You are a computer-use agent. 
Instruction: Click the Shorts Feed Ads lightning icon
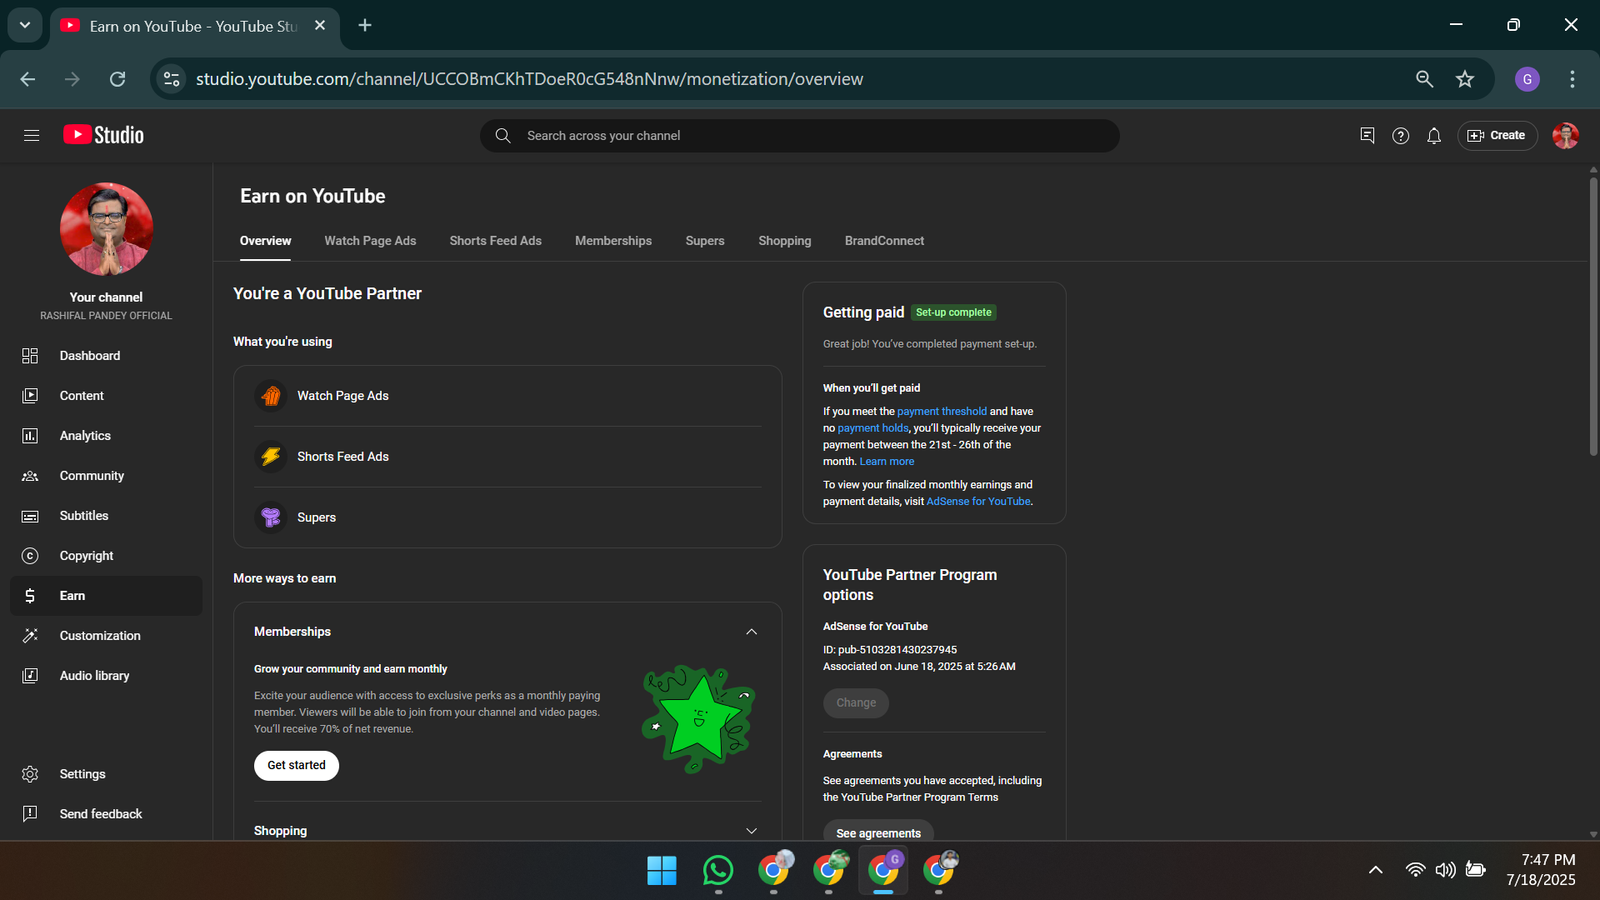click(270, 457)
